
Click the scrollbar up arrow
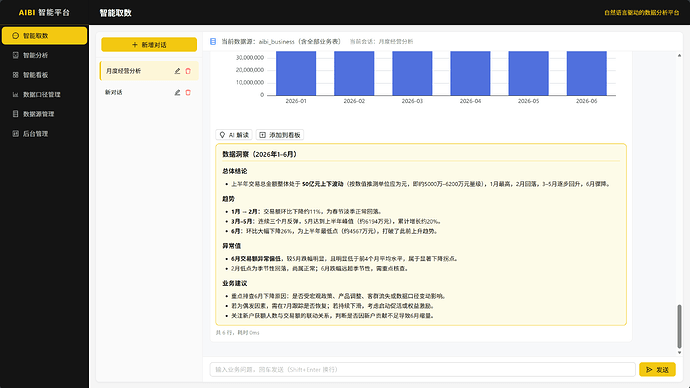pyautogui.click(x=679, y=55)
